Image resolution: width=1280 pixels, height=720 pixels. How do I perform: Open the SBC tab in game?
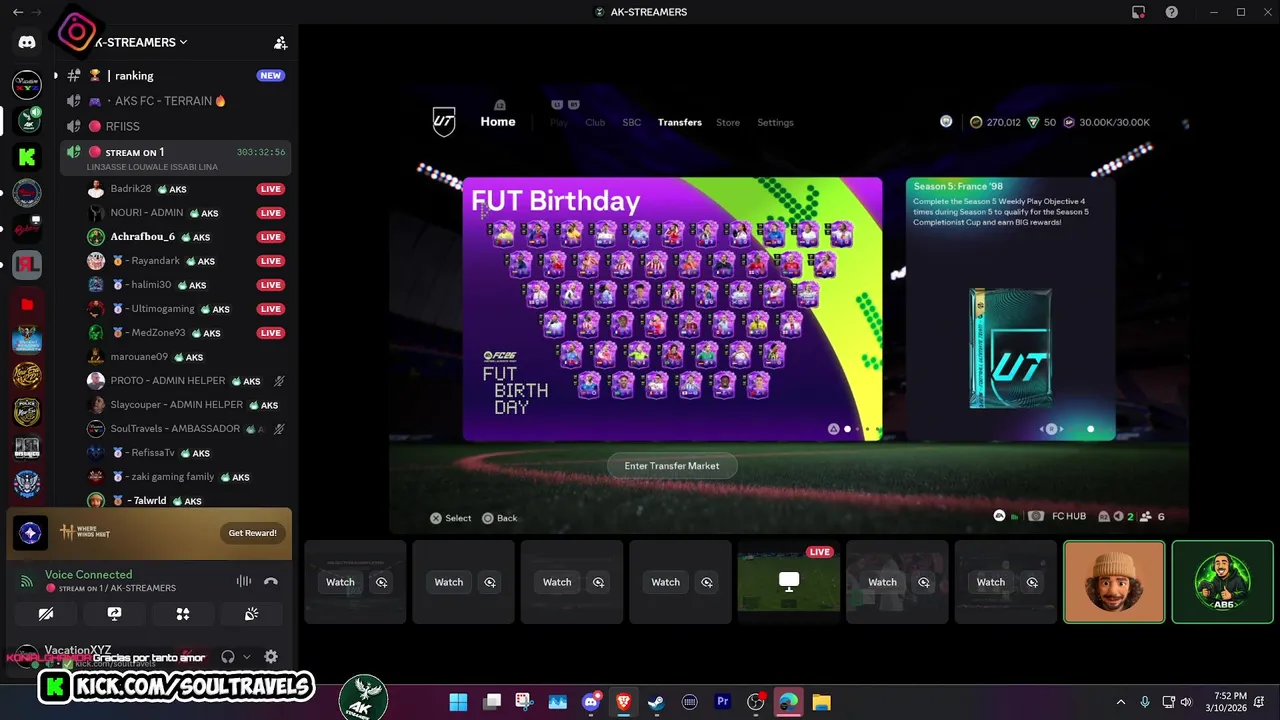point(632,122)
